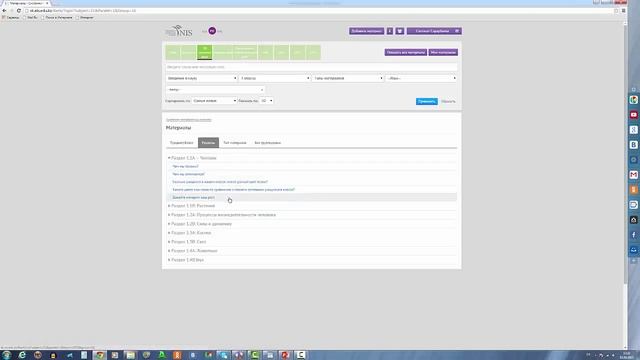
Task: Open the file explorer folder in taskbar
Action: pos(130,355)
